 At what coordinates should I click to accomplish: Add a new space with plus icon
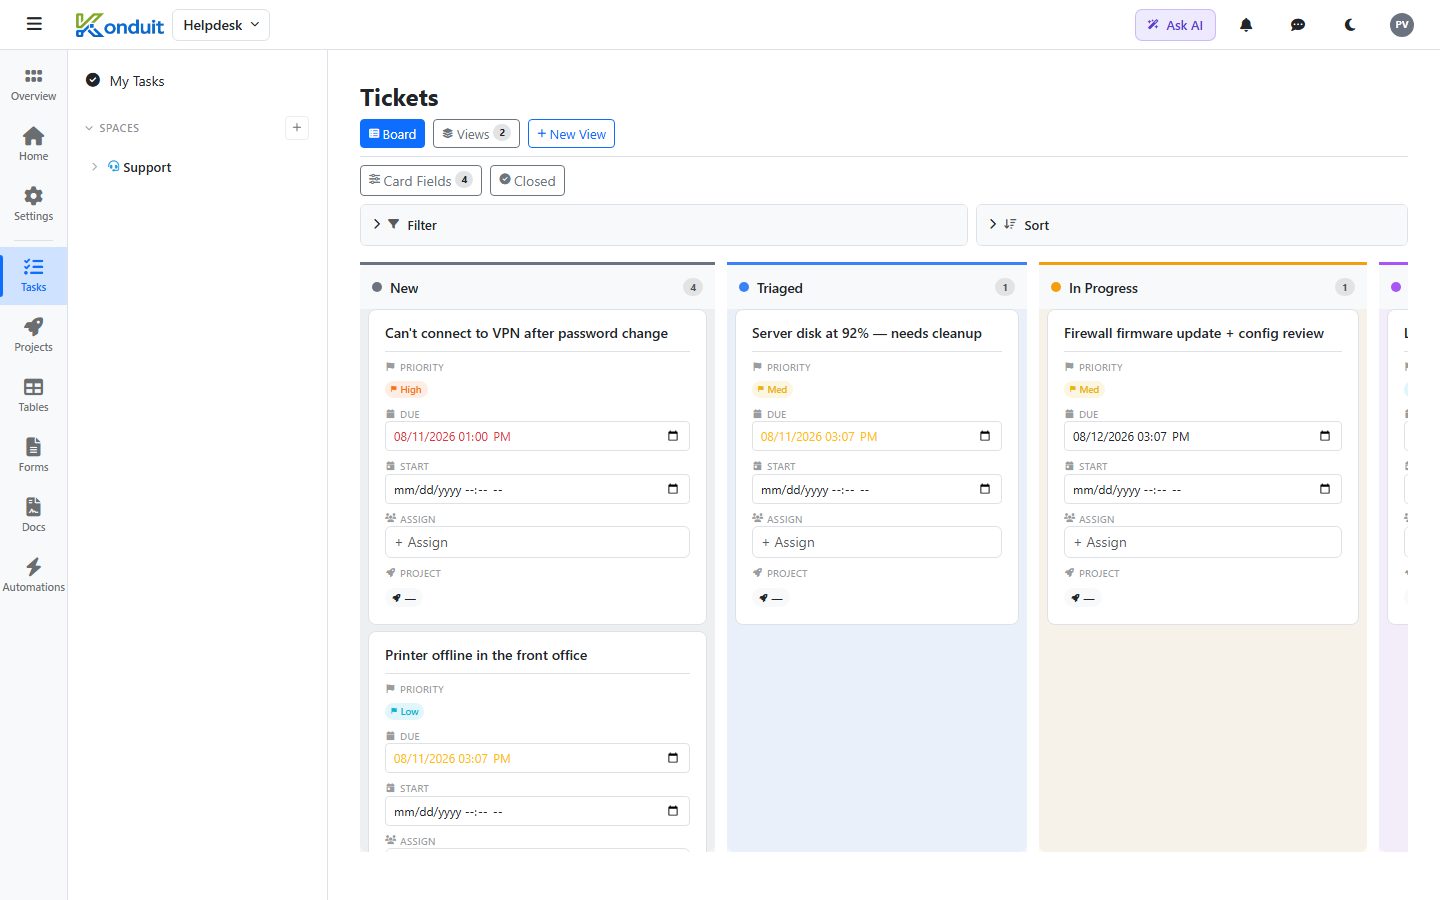[x=297, y=128]
